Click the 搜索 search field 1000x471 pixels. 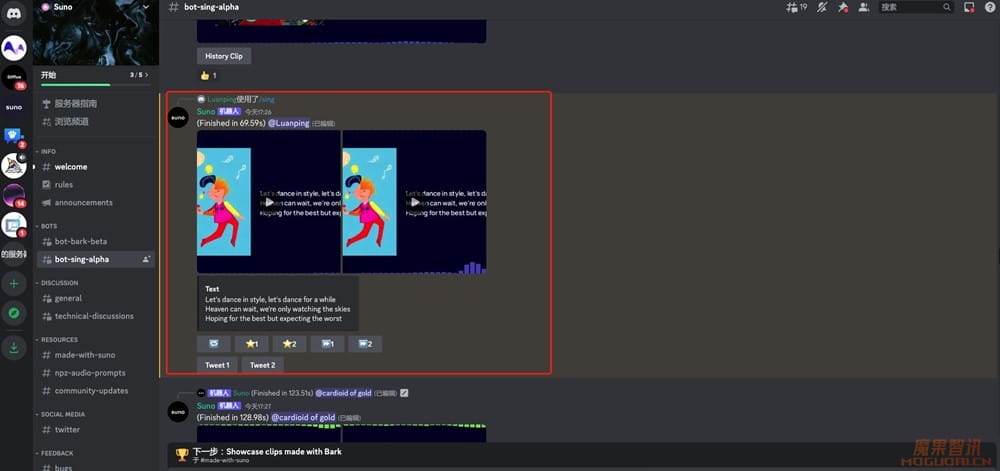click(916, 7)
